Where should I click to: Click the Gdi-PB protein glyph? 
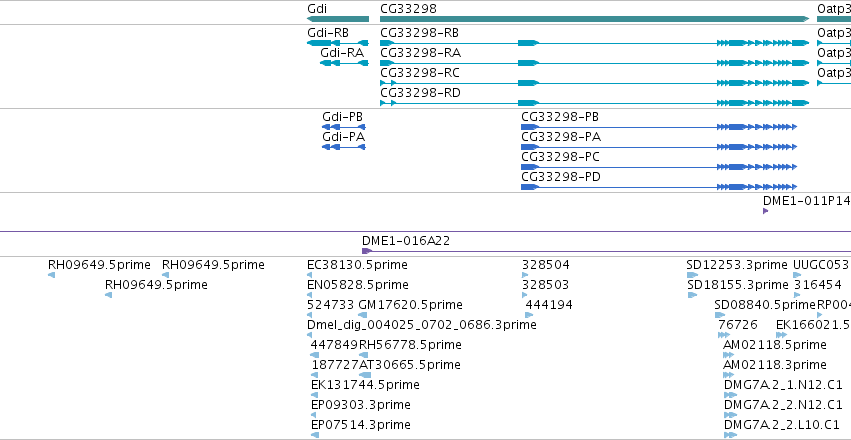[x=344, y=127]
